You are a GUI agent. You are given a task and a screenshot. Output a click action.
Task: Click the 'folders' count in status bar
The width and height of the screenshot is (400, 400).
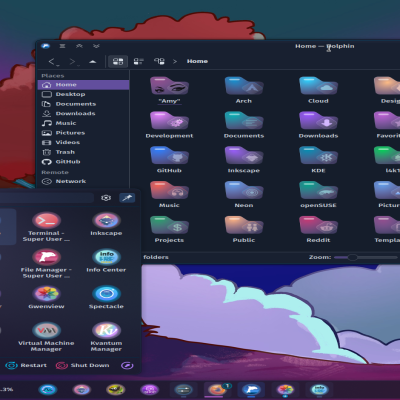(x=156, y=257)
